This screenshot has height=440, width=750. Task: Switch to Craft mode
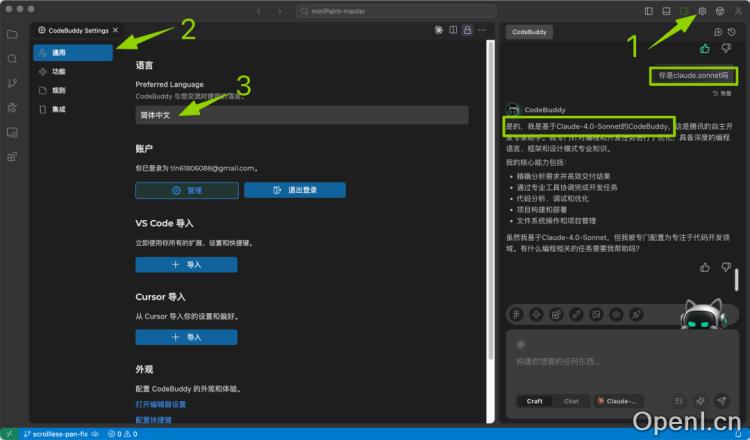coord(534,401)
